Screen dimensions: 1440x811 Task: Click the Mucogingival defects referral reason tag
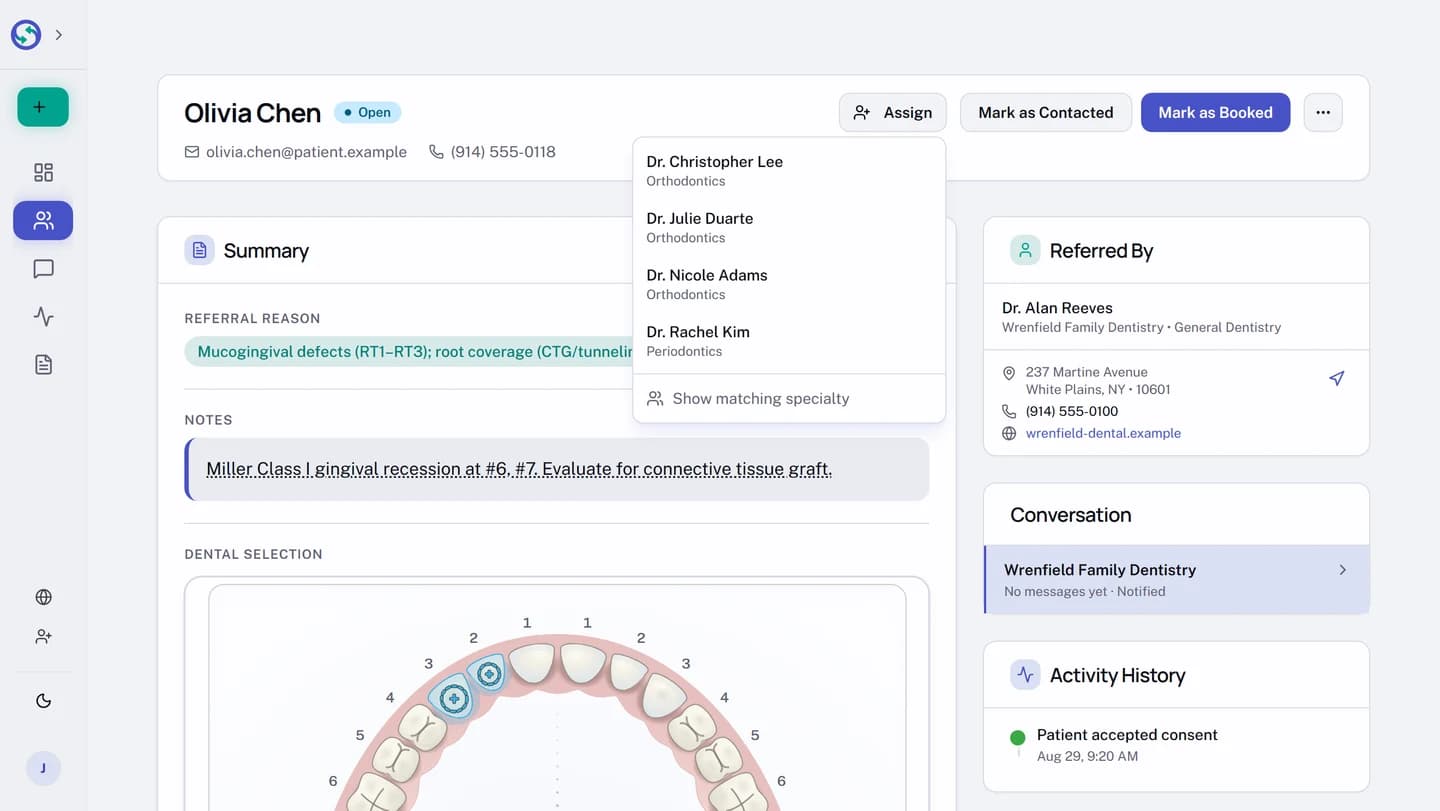[x=409, y=351]
